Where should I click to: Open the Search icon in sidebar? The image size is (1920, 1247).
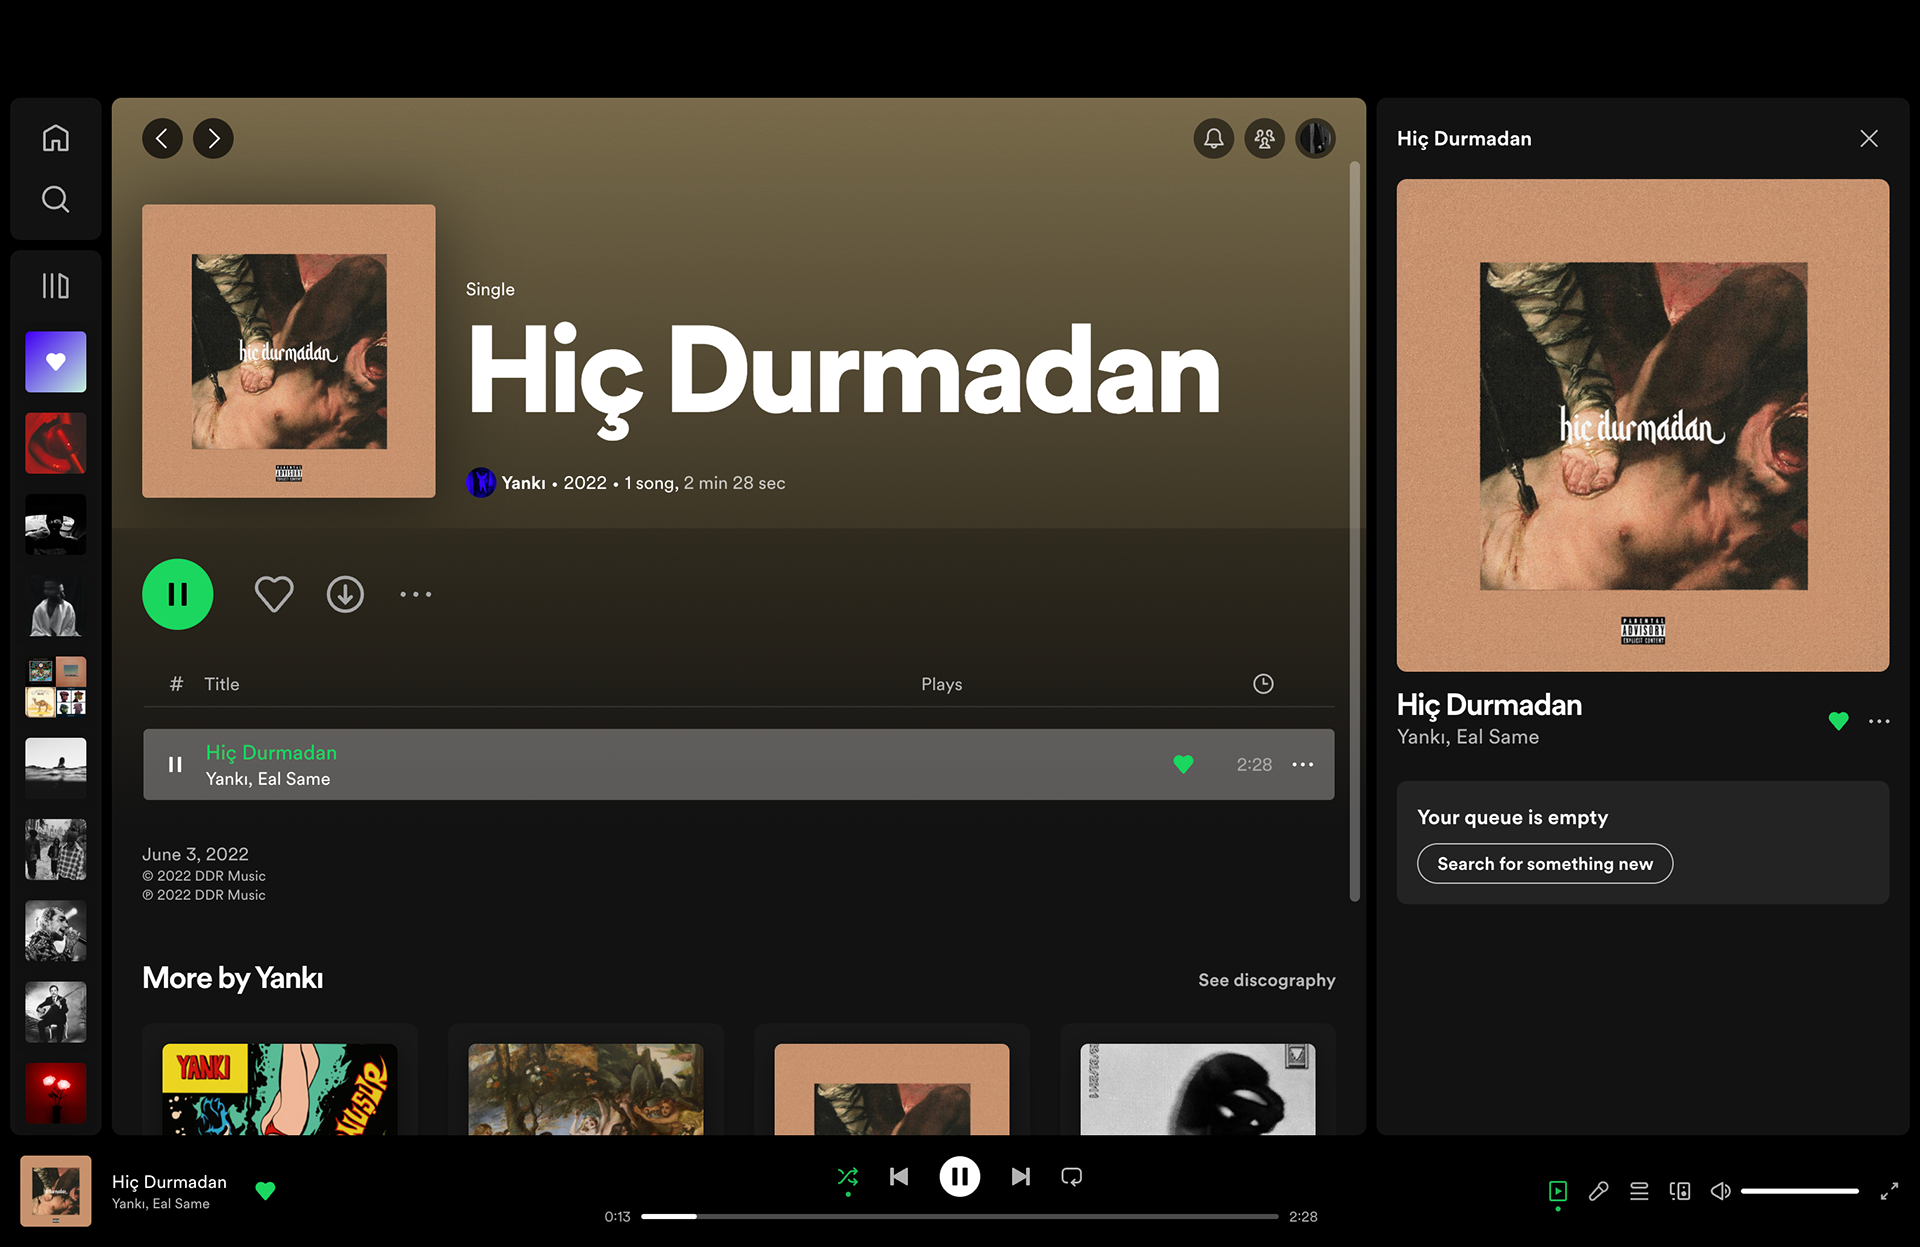tap(56, 199)
